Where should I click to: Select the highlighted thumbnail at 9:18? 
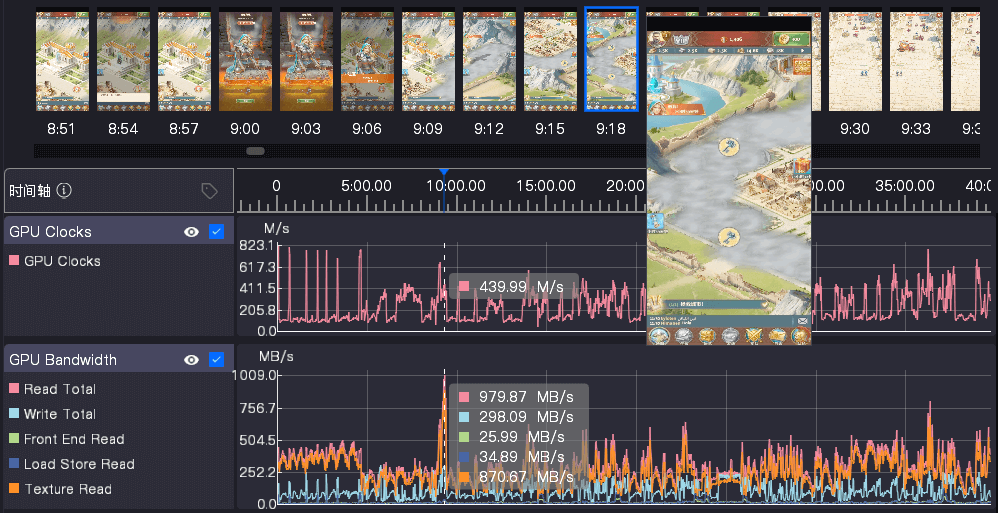(612, 60)
